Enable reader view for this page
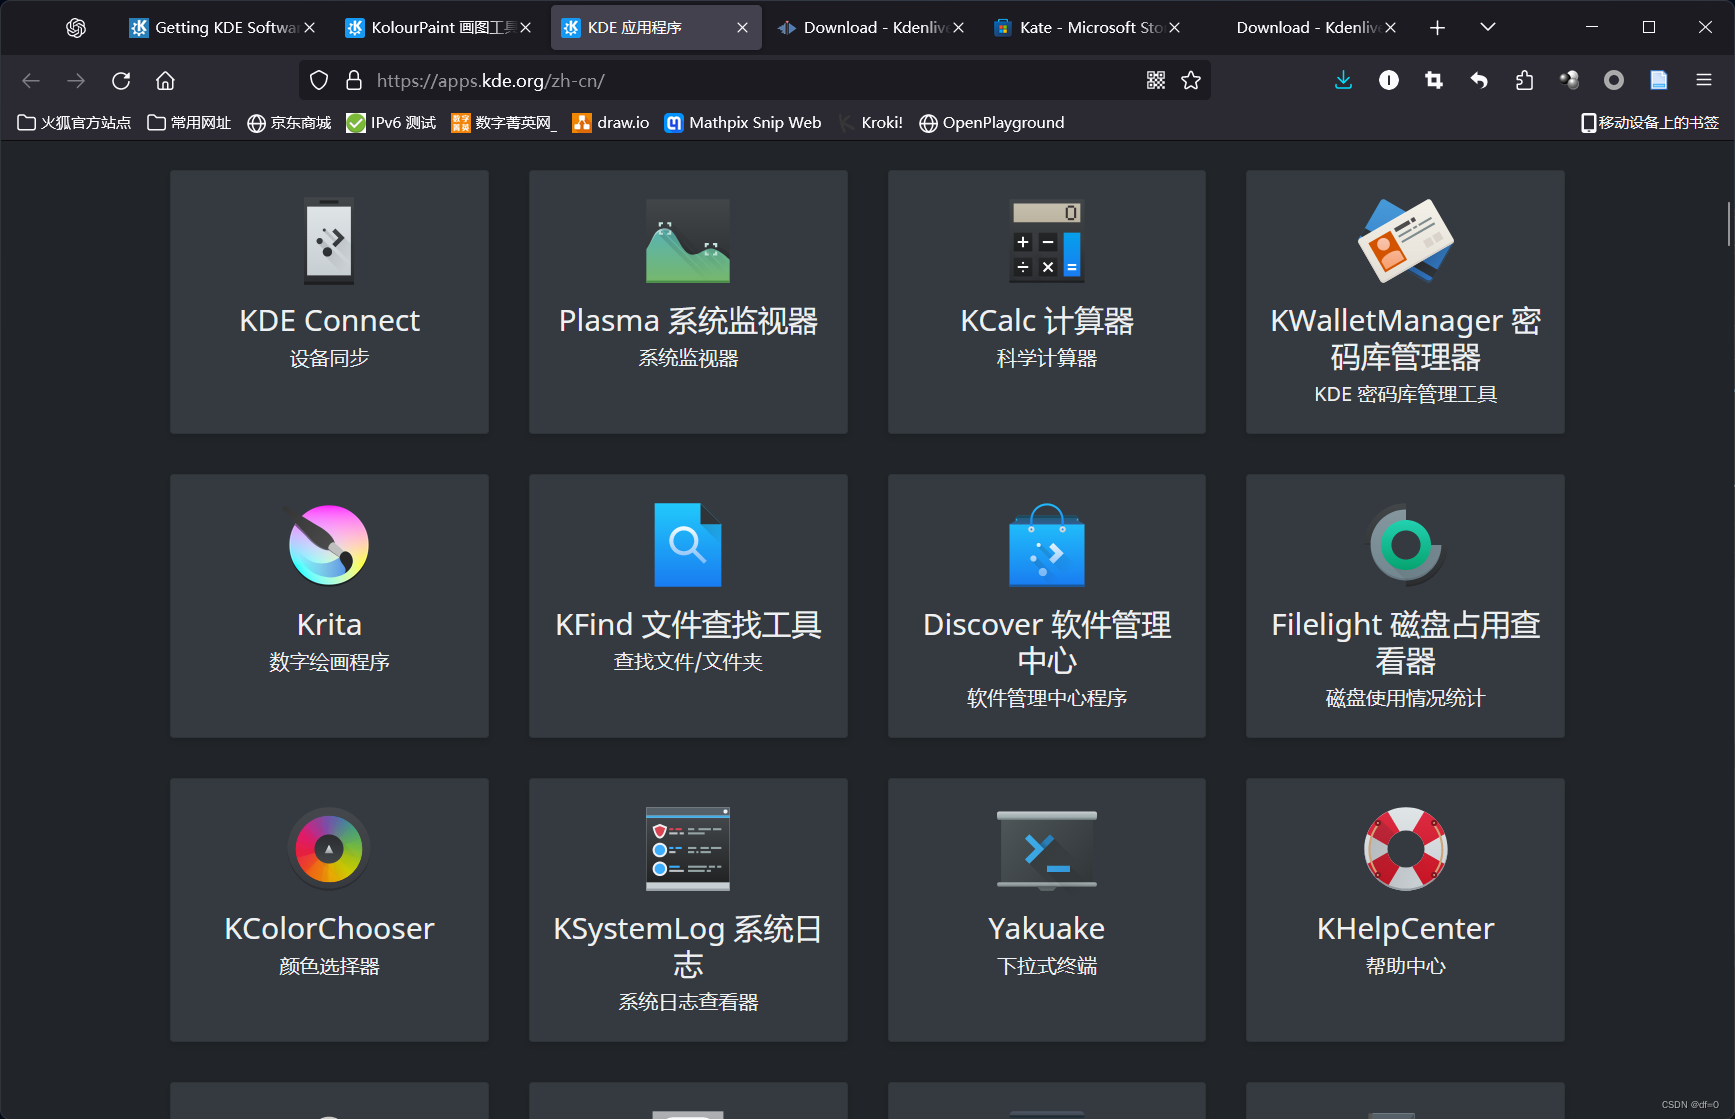 [1658, 80]
